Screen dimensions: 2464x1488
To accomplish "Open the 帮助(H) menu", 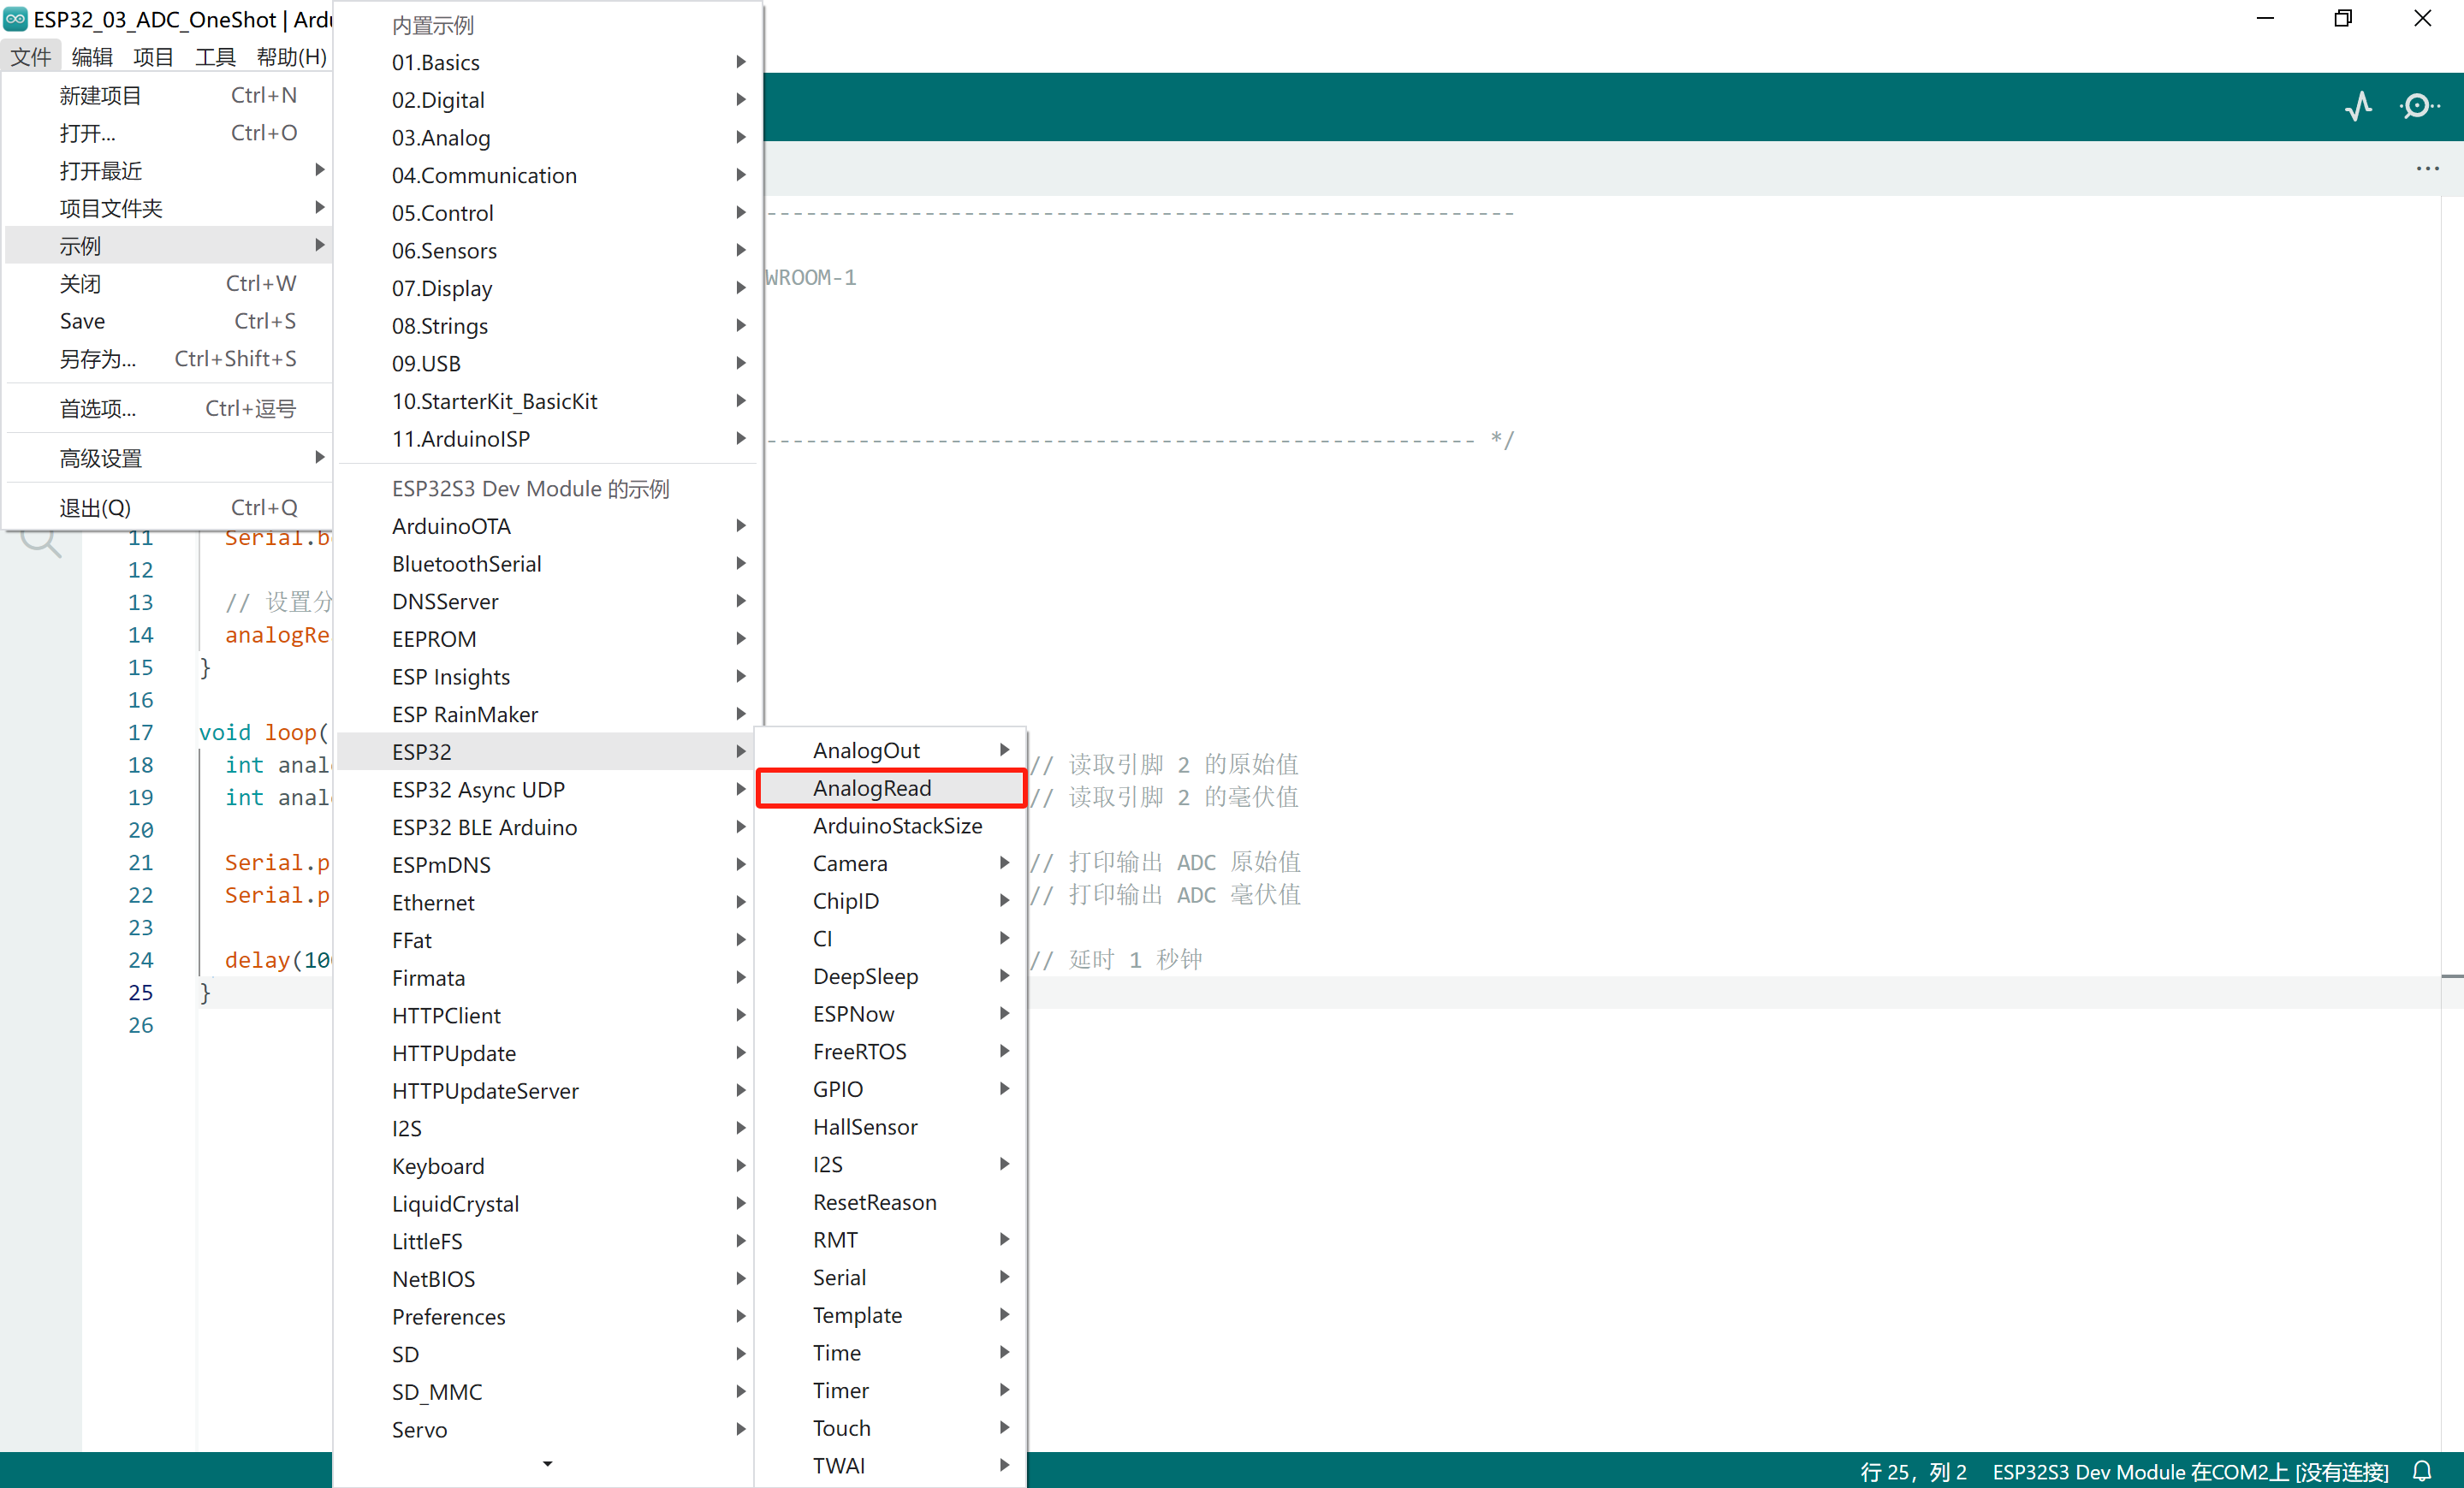I will click(290, 57).
